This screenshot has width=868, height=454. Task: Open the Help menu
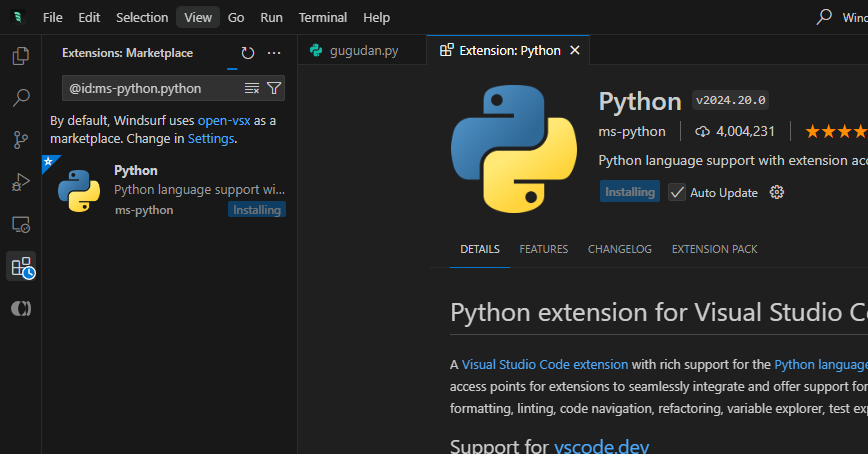click(x=376, y=17)
